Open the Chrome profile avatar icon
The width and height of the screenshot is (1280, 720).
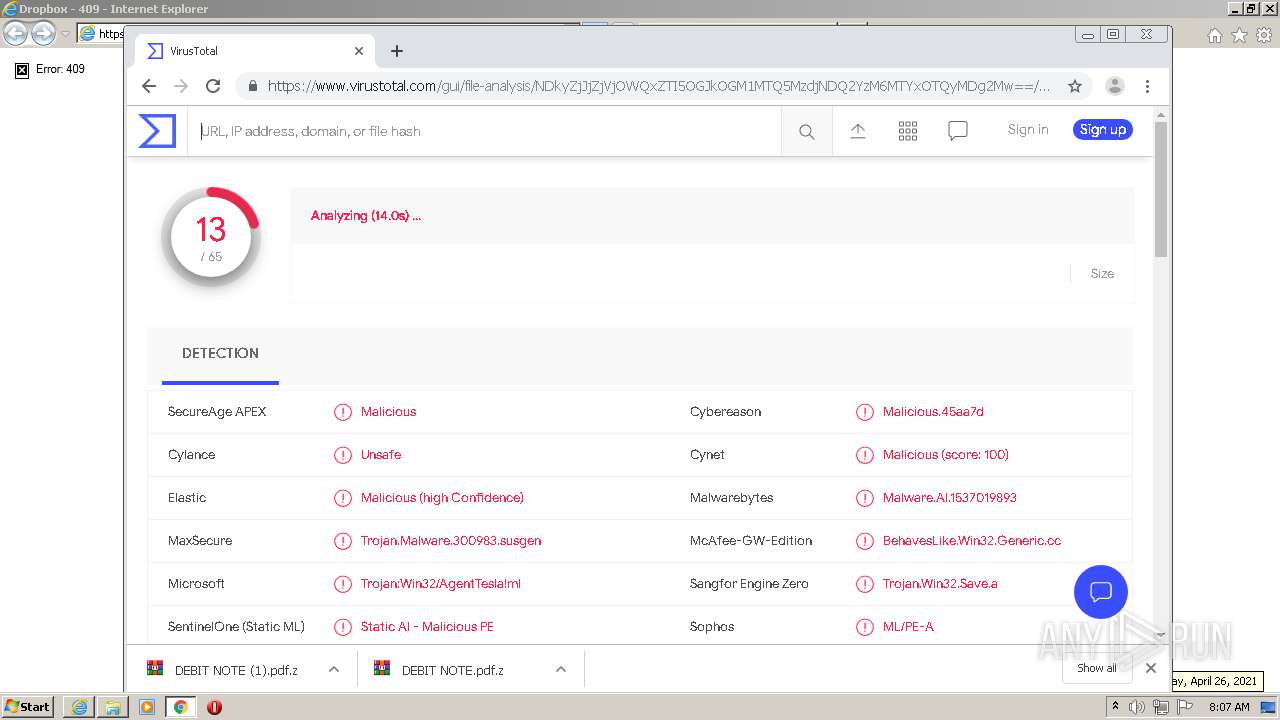coord(1115,86)
